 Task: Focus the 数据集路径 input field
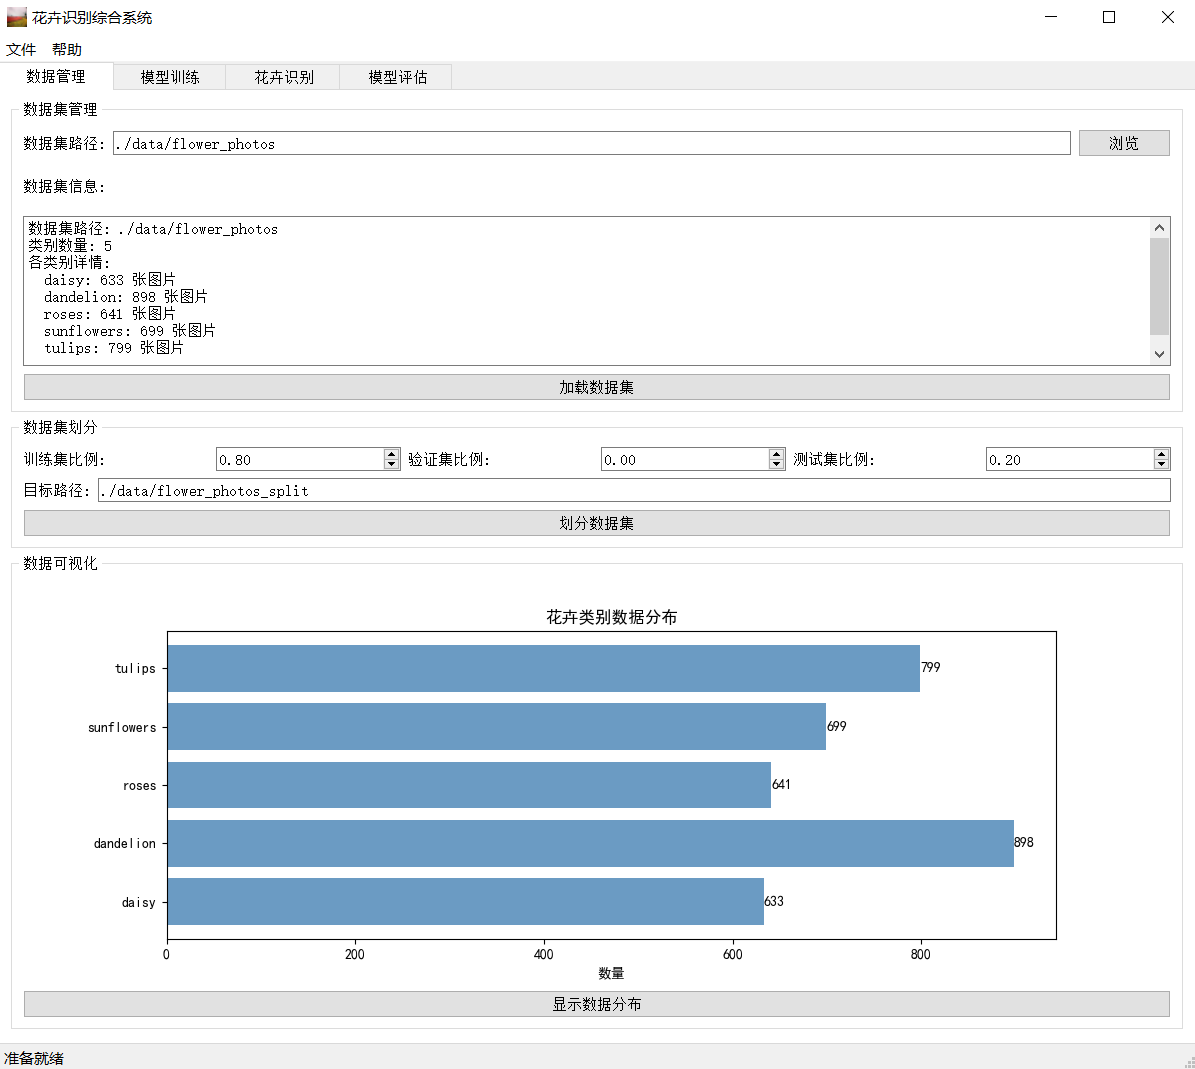pos(591,143)
